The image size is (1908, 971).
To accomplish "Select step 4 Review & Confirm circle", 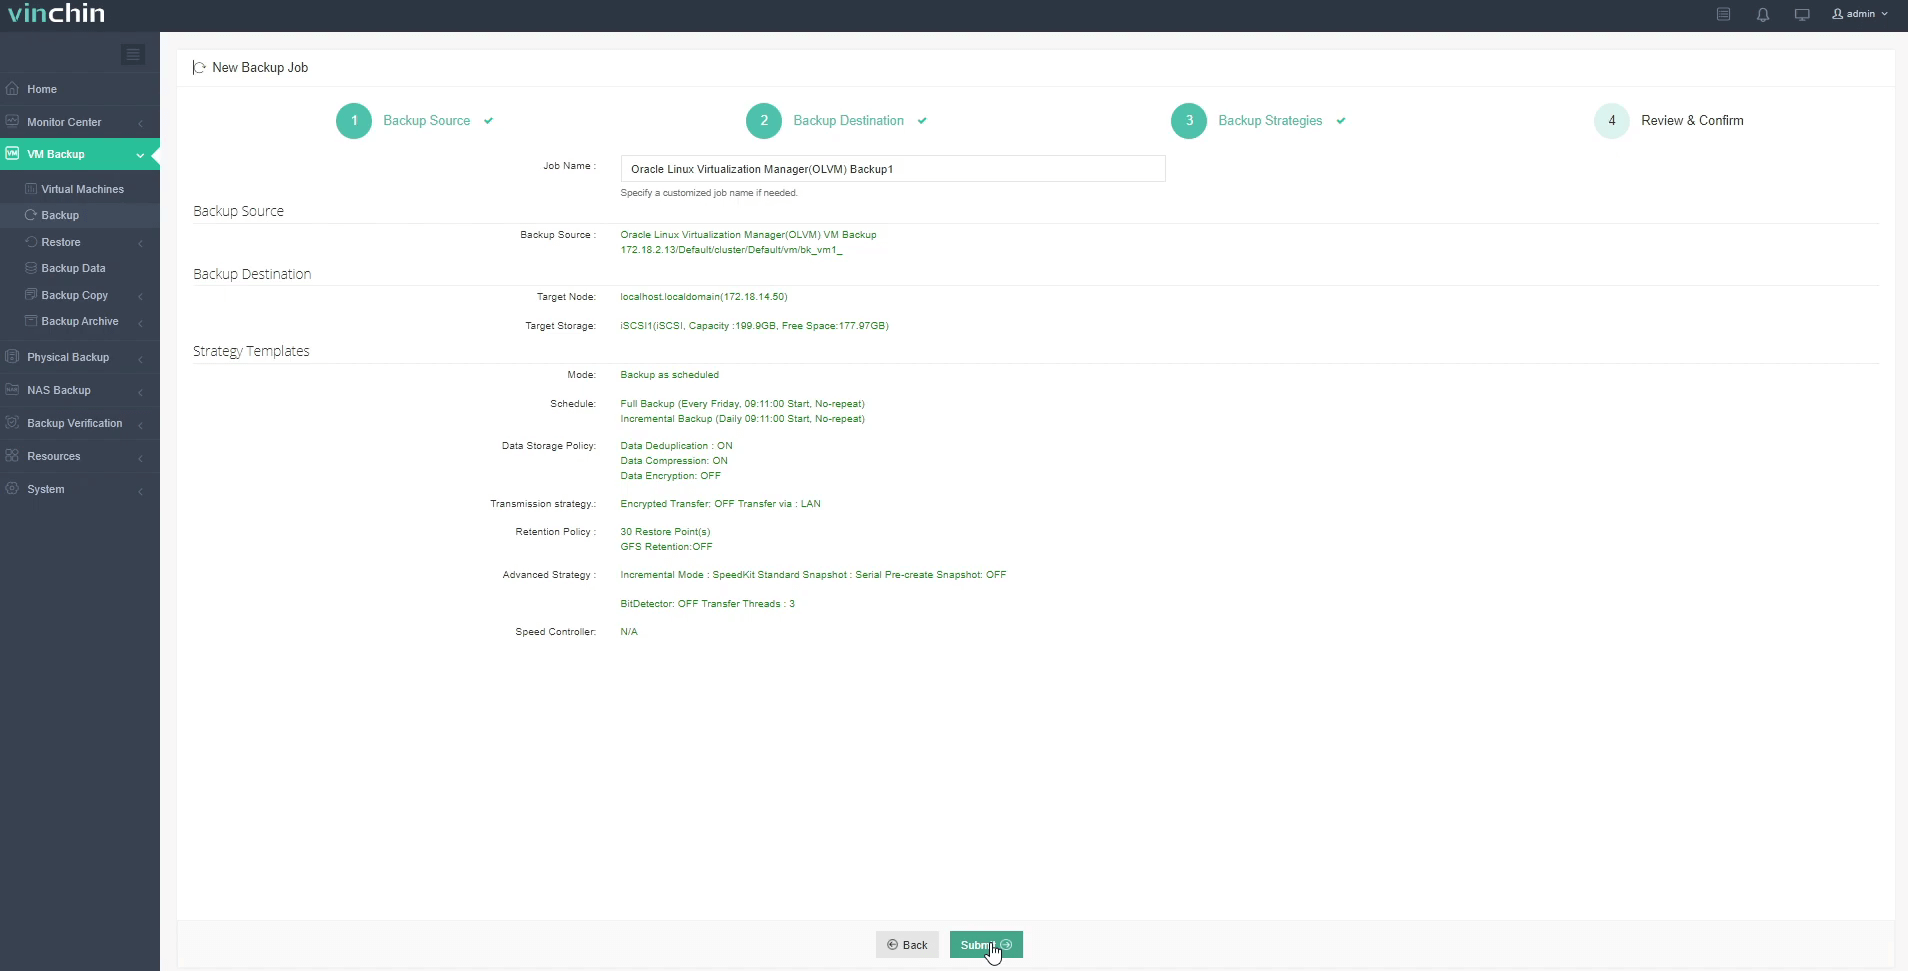I will click(1612, 121).
